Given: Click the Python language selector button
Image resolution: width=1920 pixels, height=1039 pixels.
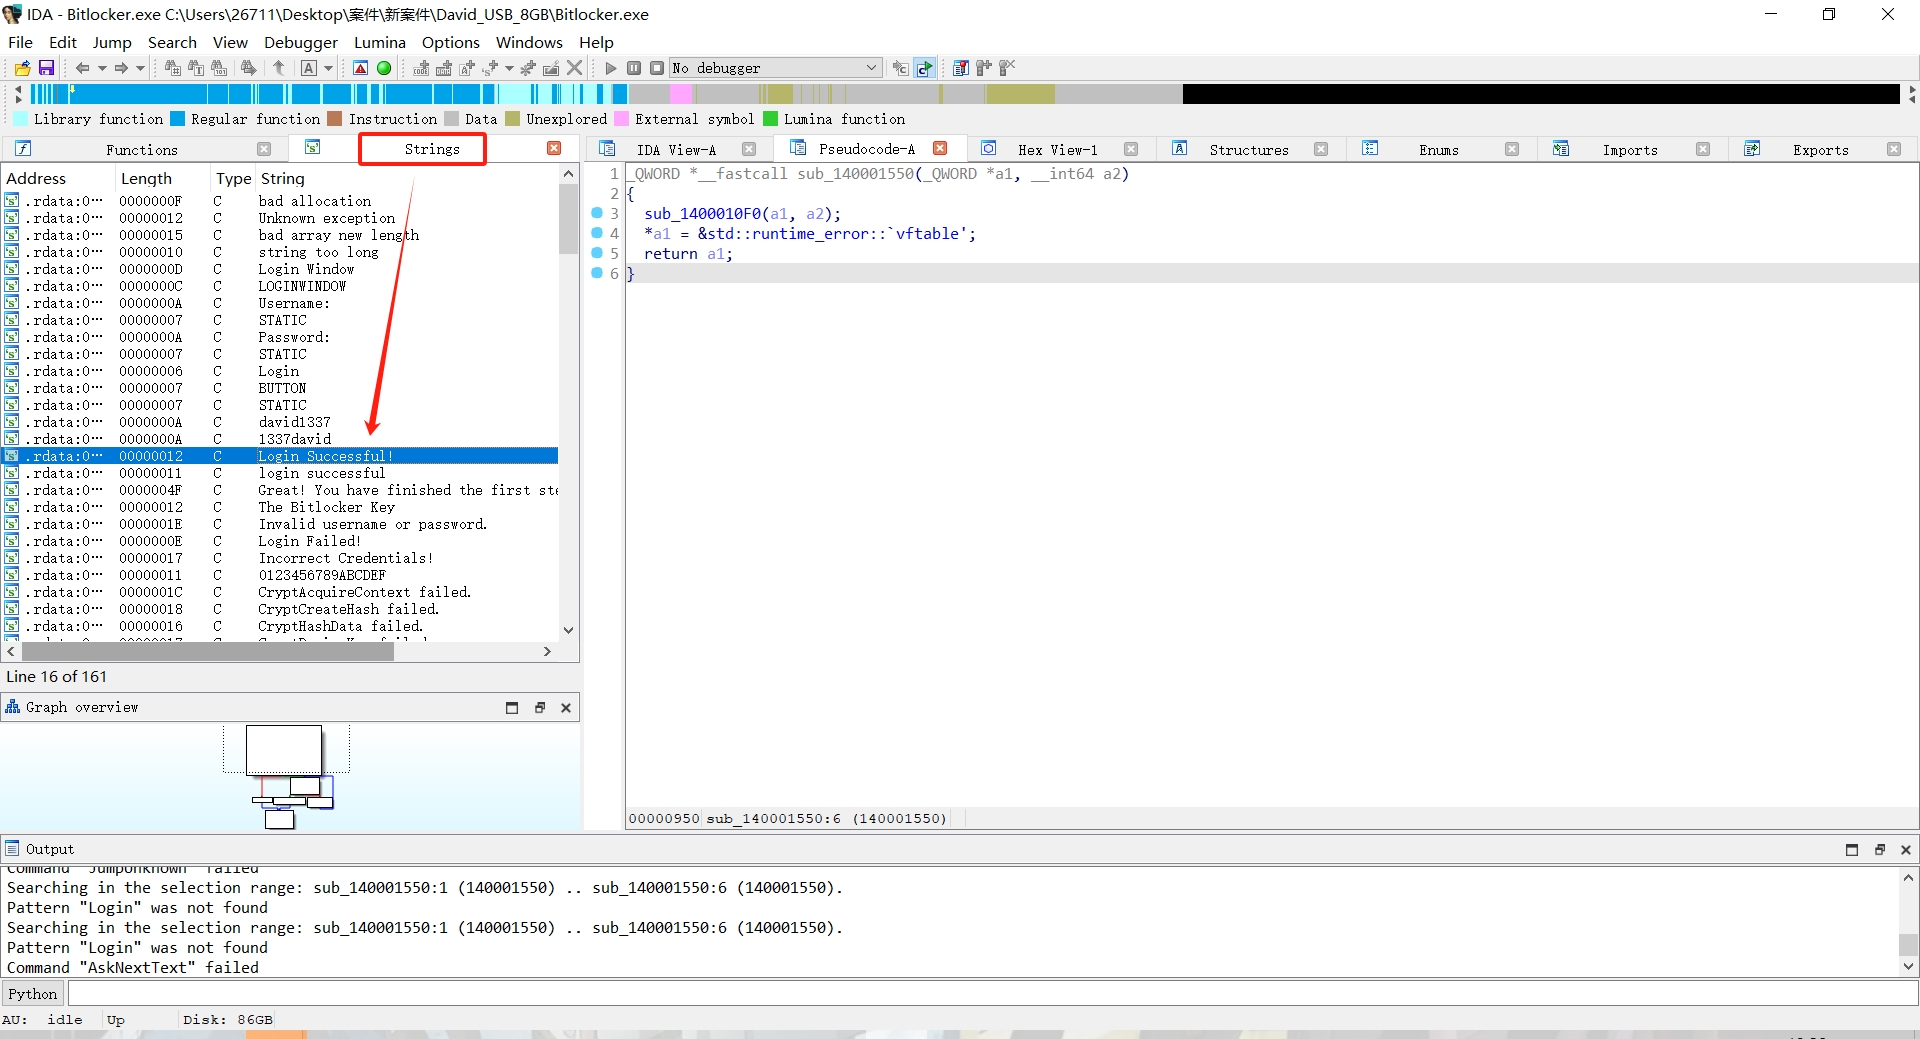Looking at the screenshot, I should [33, 993].
